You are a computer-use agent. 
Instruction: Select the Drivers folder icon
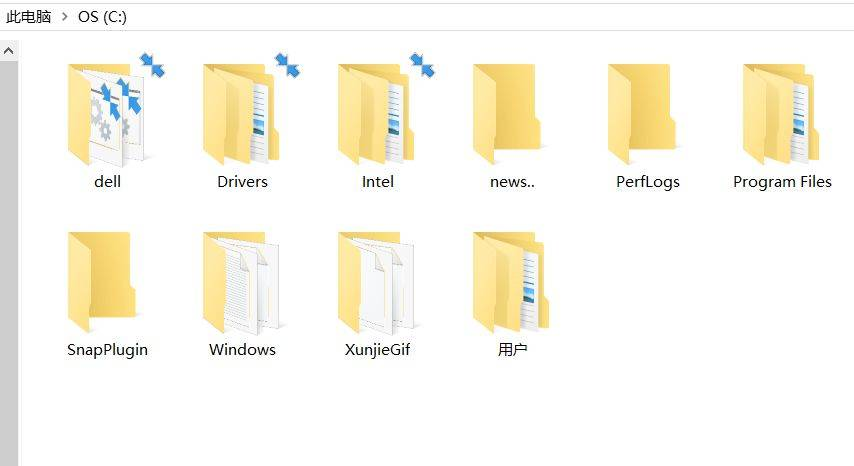242,114
